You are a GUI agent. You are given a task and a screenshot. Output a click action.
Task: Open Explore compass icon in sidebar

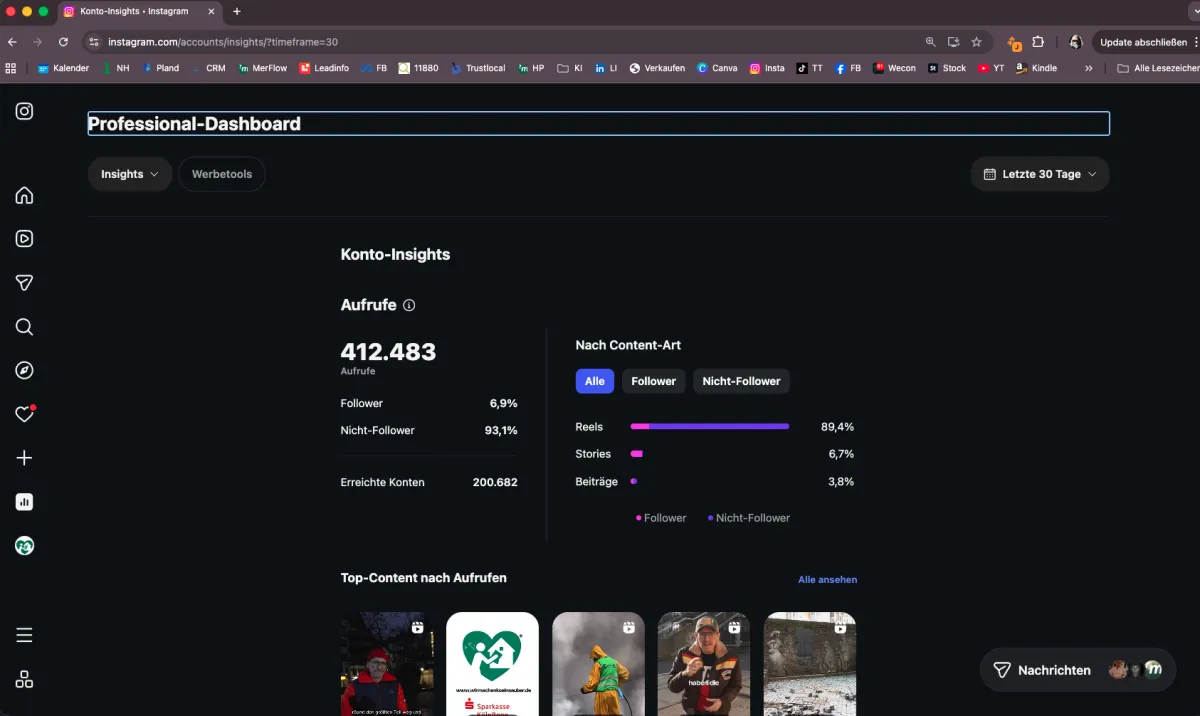point(24,370)
